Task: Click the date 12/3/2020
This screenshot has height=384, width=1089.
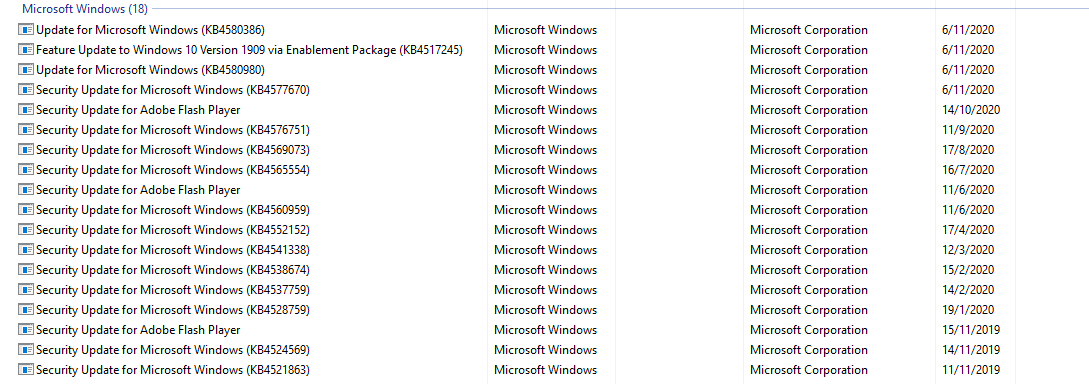Action: pos(968,250)
